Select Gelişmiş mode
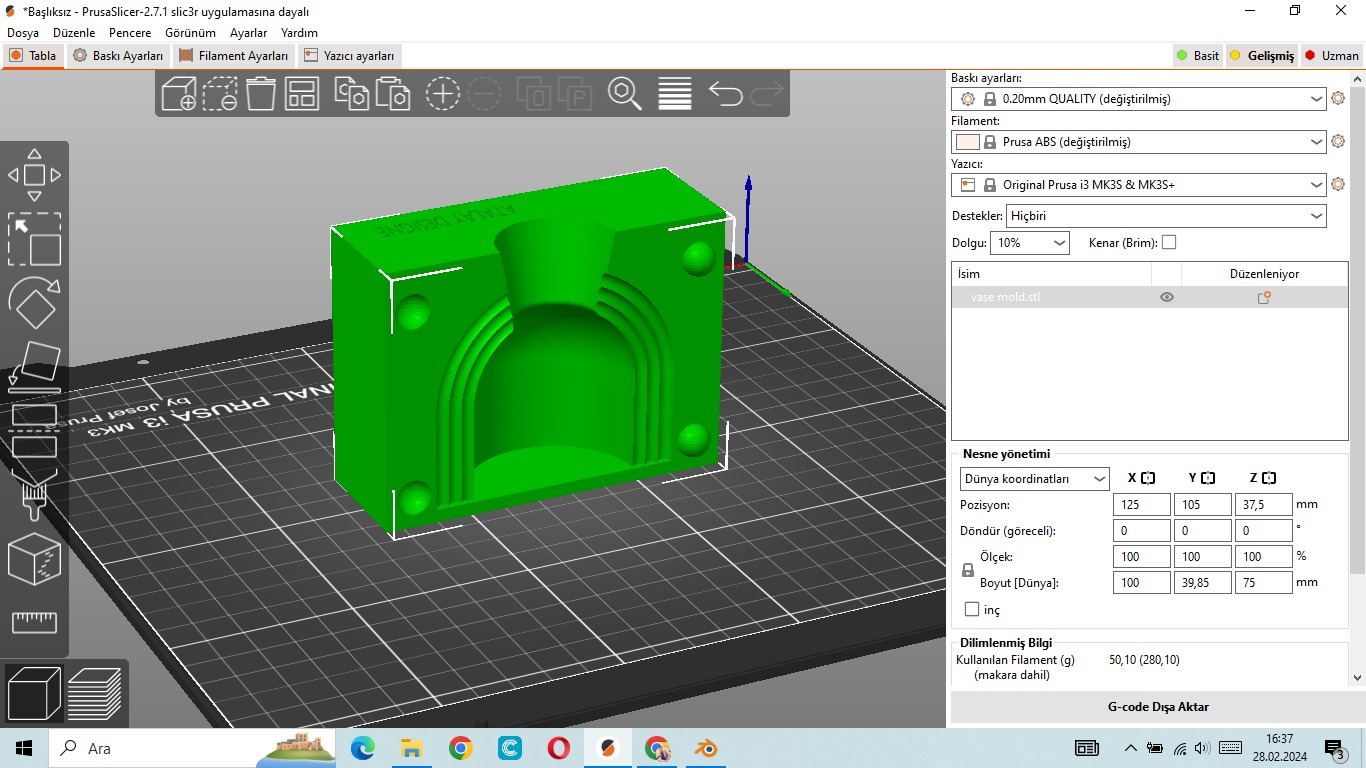This screenshot has height=768, width=1366. tap(1261, 55)
